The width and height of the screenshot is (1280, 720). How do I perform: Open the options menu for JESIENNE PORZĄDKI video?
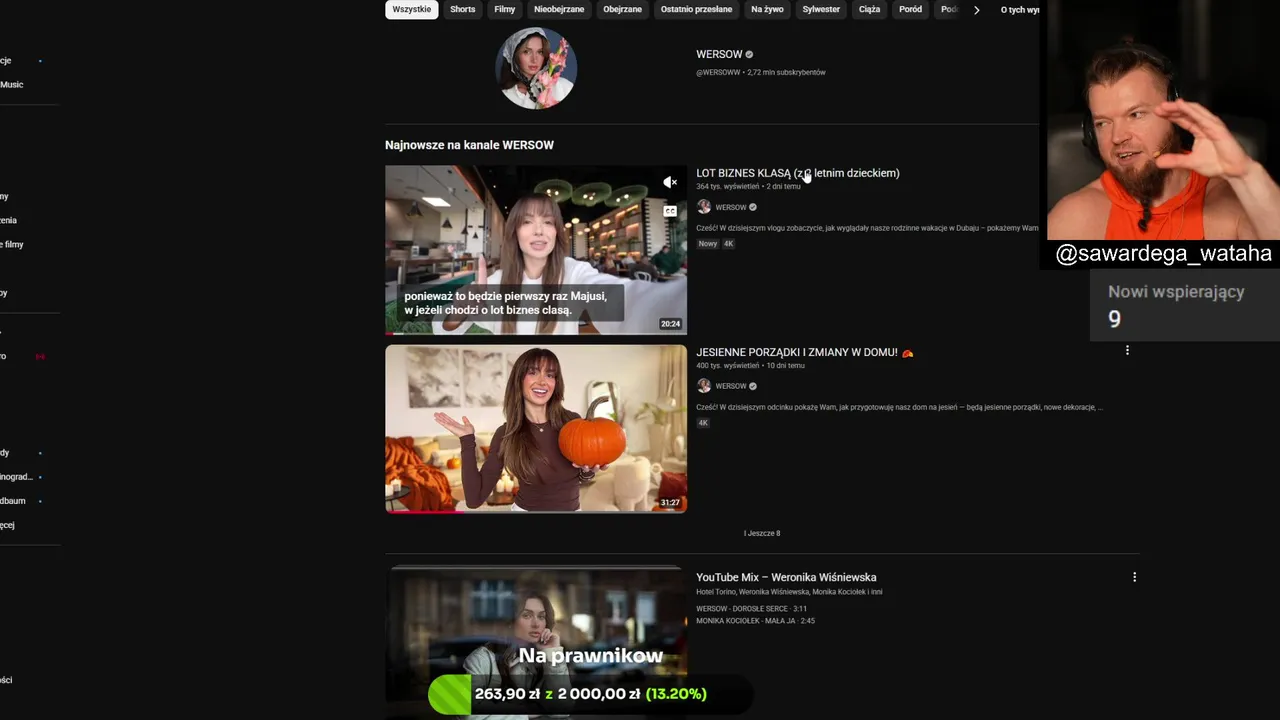(x=1127, y=351)
